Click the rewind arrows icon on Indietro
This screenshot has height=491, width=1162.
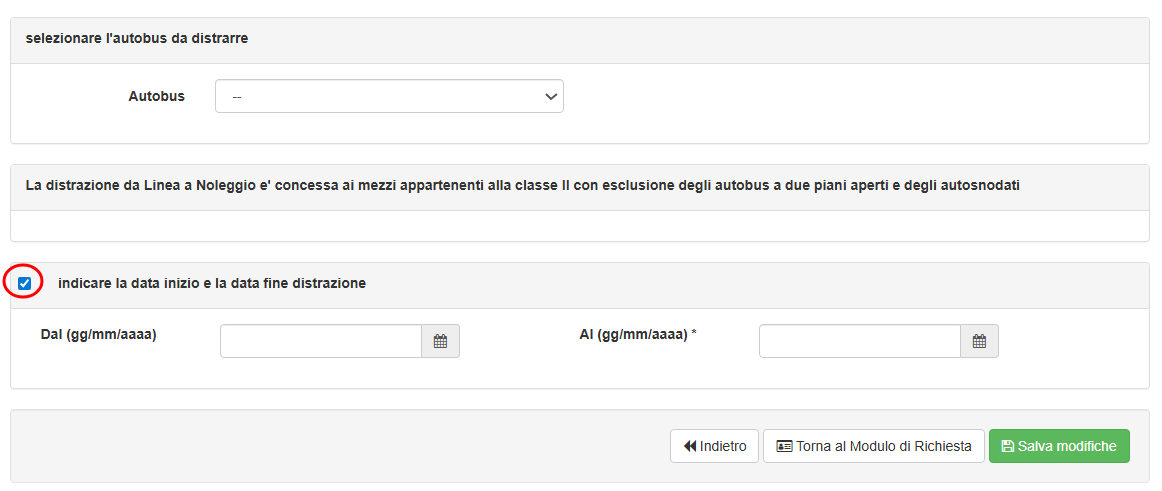pyautogui.click(x=690, y=446)
